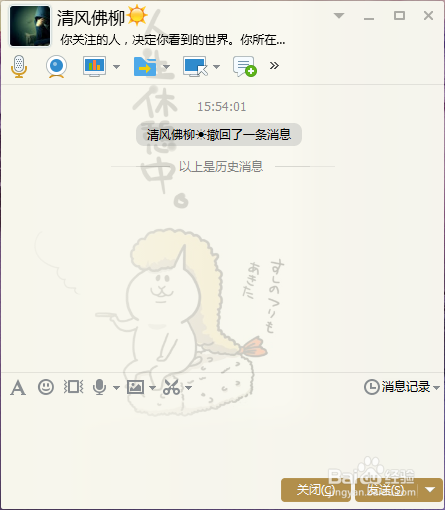Open the window menu dropdown triangle in title bar

click(339, 16)
